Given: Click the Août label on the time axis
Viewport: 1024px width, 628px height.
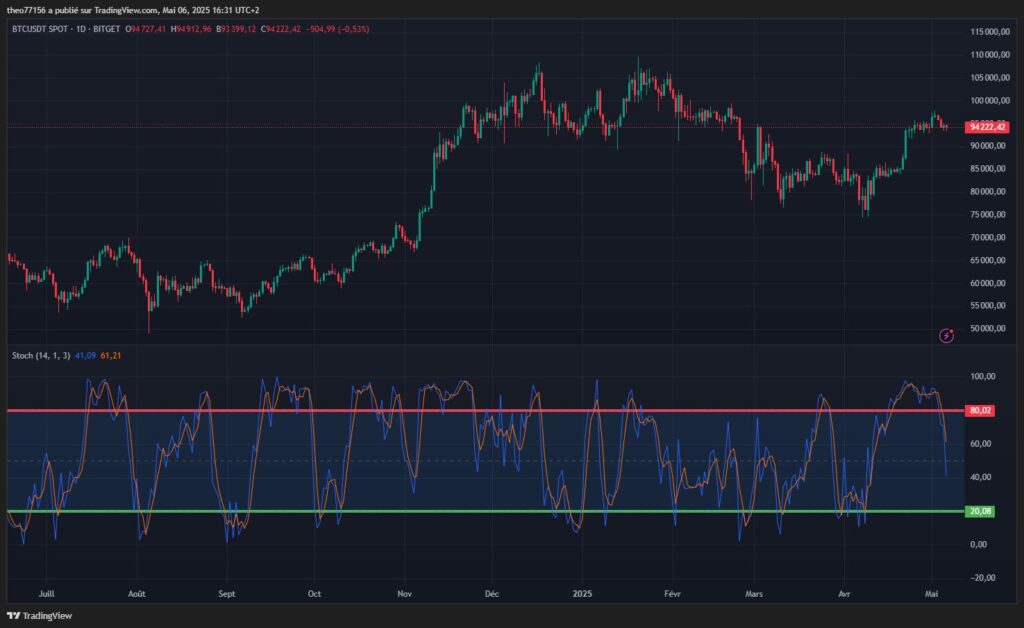Looking at the screenshot, I should [137, 592].
